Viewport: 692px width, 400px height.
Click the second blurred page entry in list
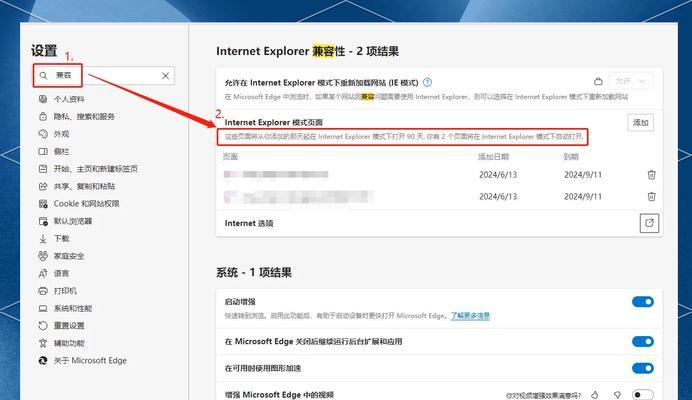tap(298, 196)
